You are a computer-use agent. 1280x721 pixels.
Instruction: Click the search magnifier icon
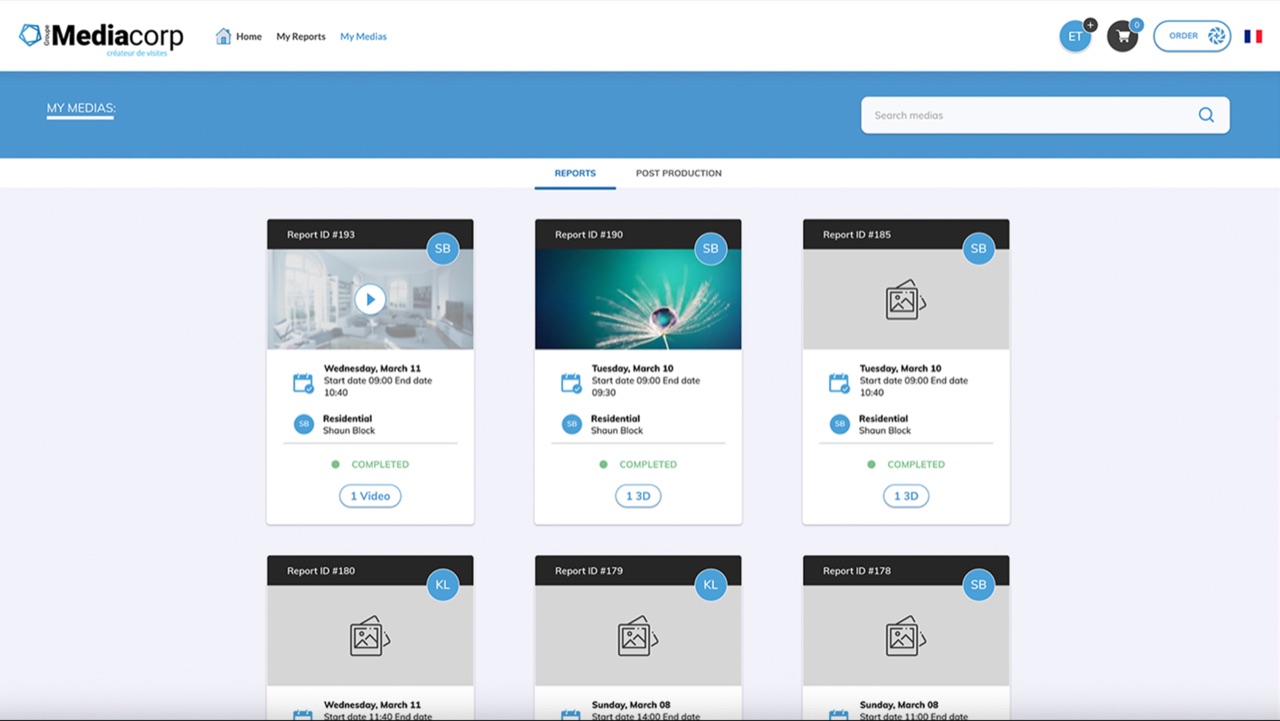[1206, 115]
